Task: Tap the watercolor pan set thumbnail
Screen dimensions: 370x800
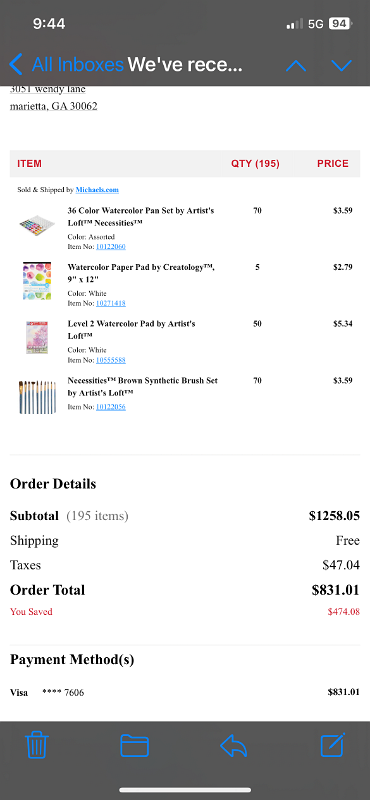Action: coord(37,224)
